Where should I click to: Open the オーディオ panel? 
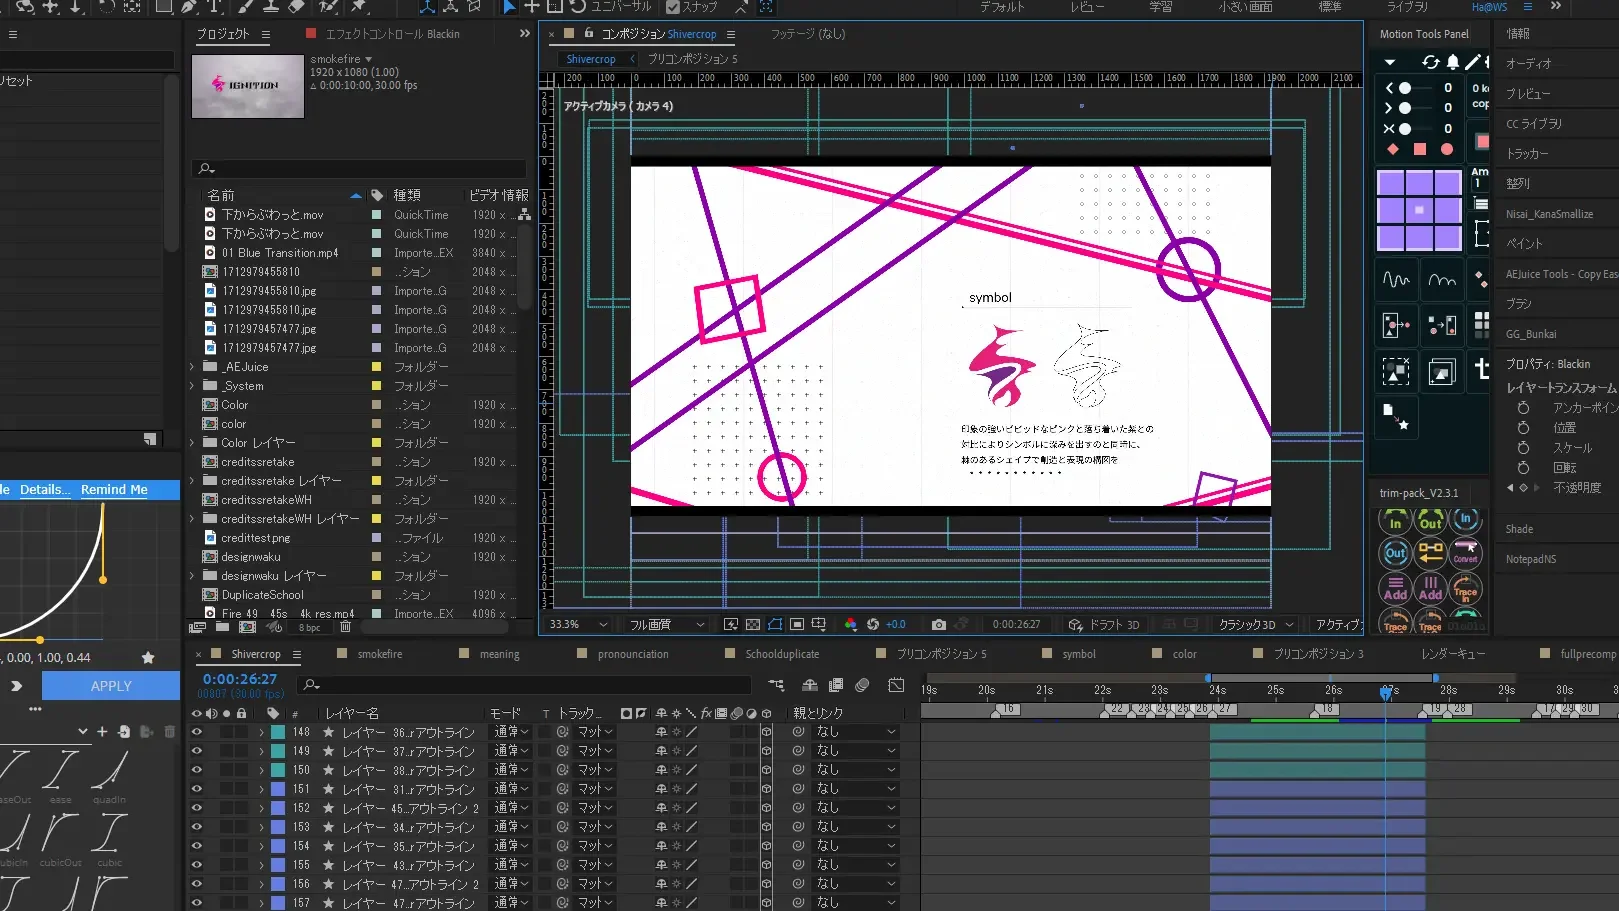1529,64
